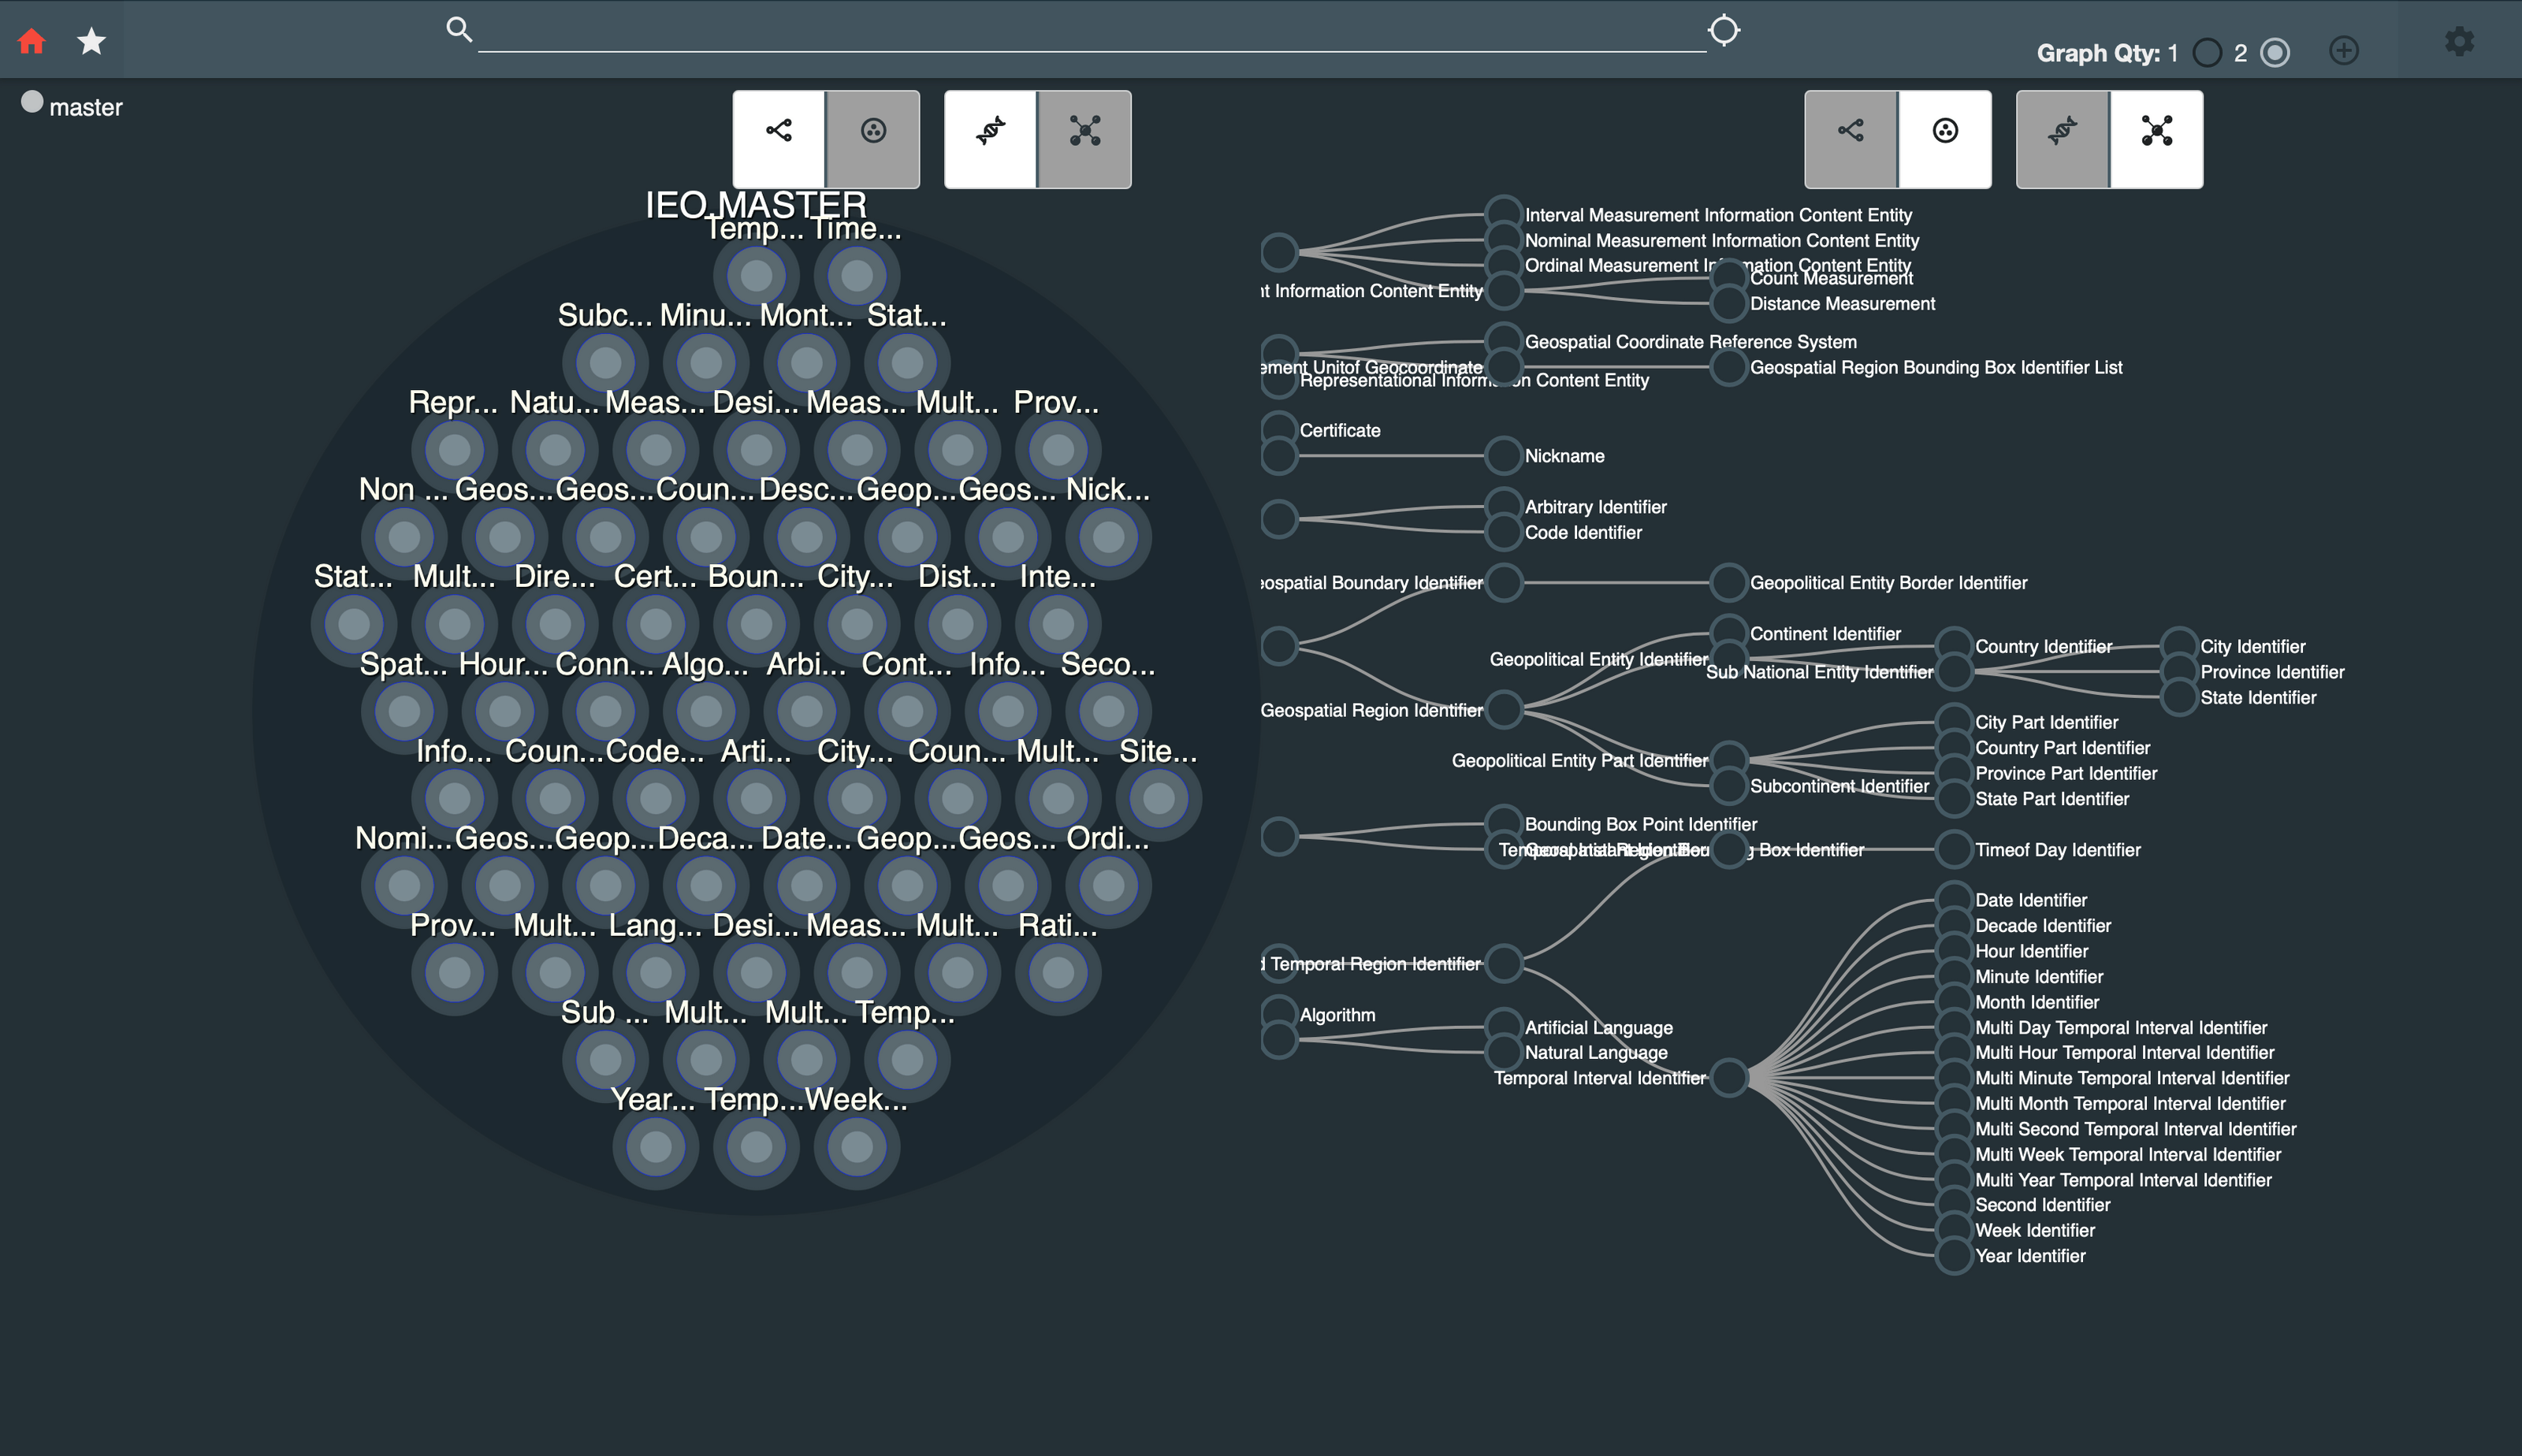
Task: Click the red Home icon
Action: click(31, 40)
